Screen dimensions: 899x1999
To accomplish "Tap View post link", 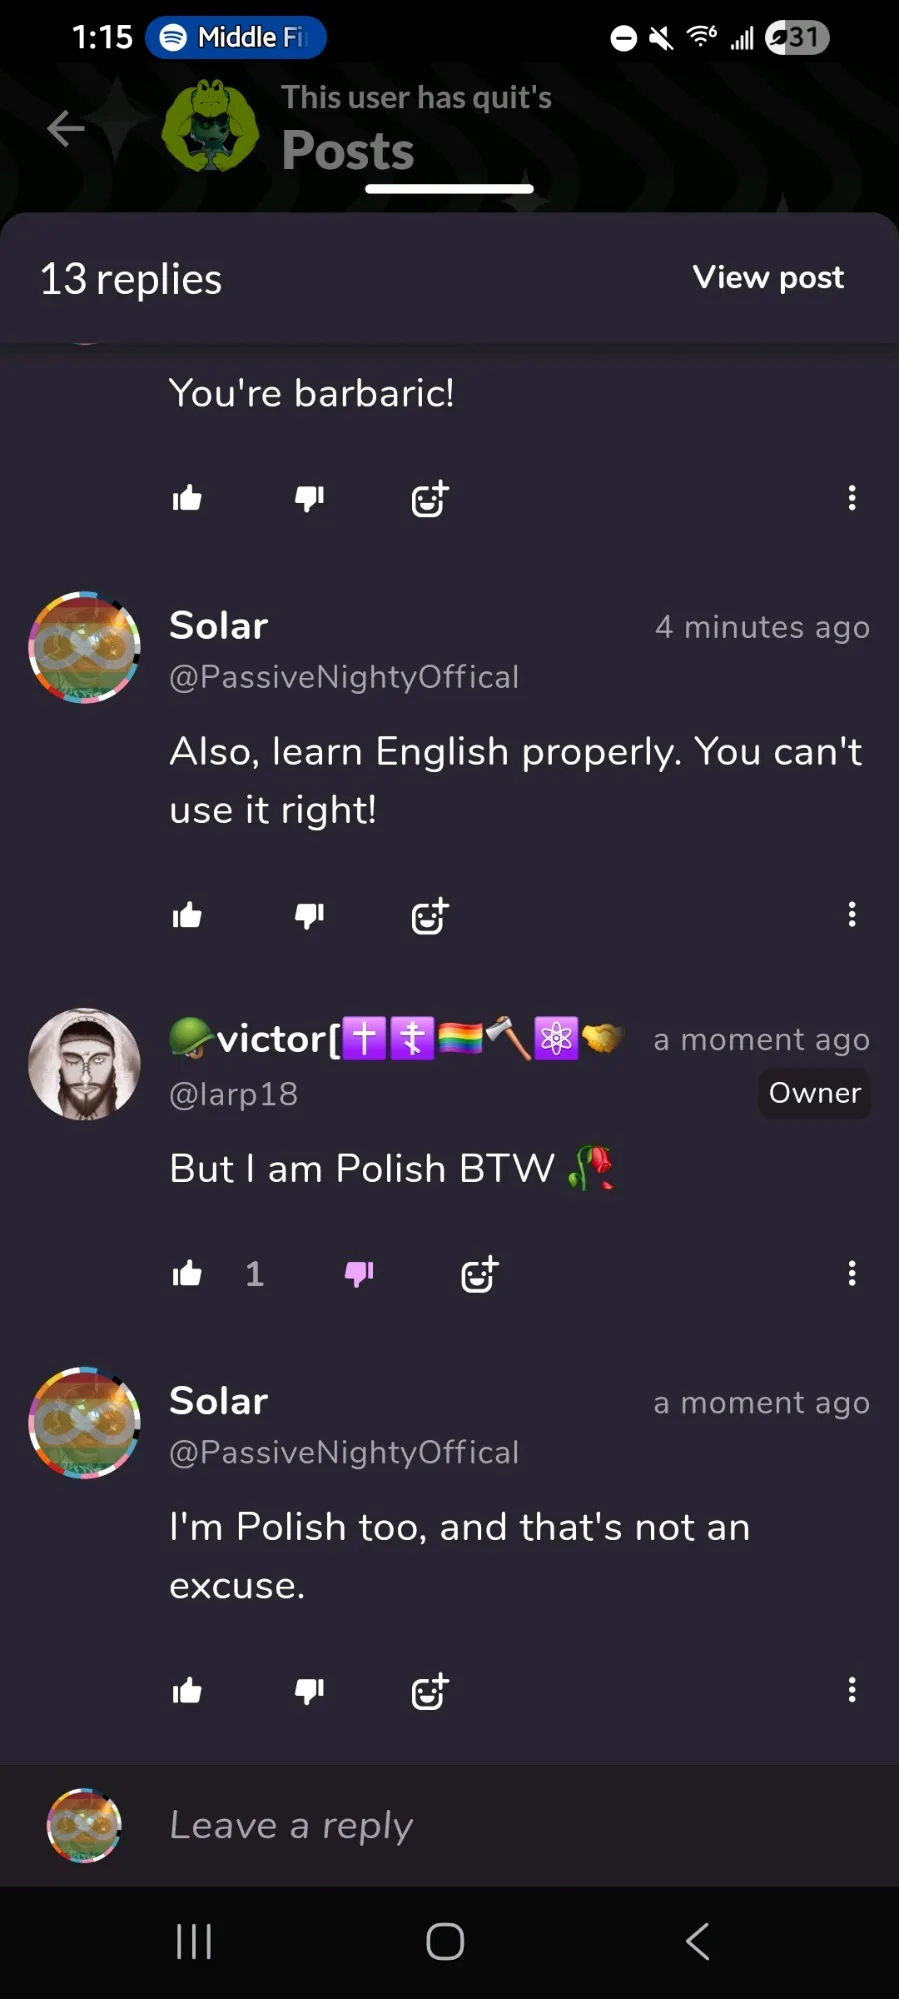I will pyautogui.click(x=767, y=277).
